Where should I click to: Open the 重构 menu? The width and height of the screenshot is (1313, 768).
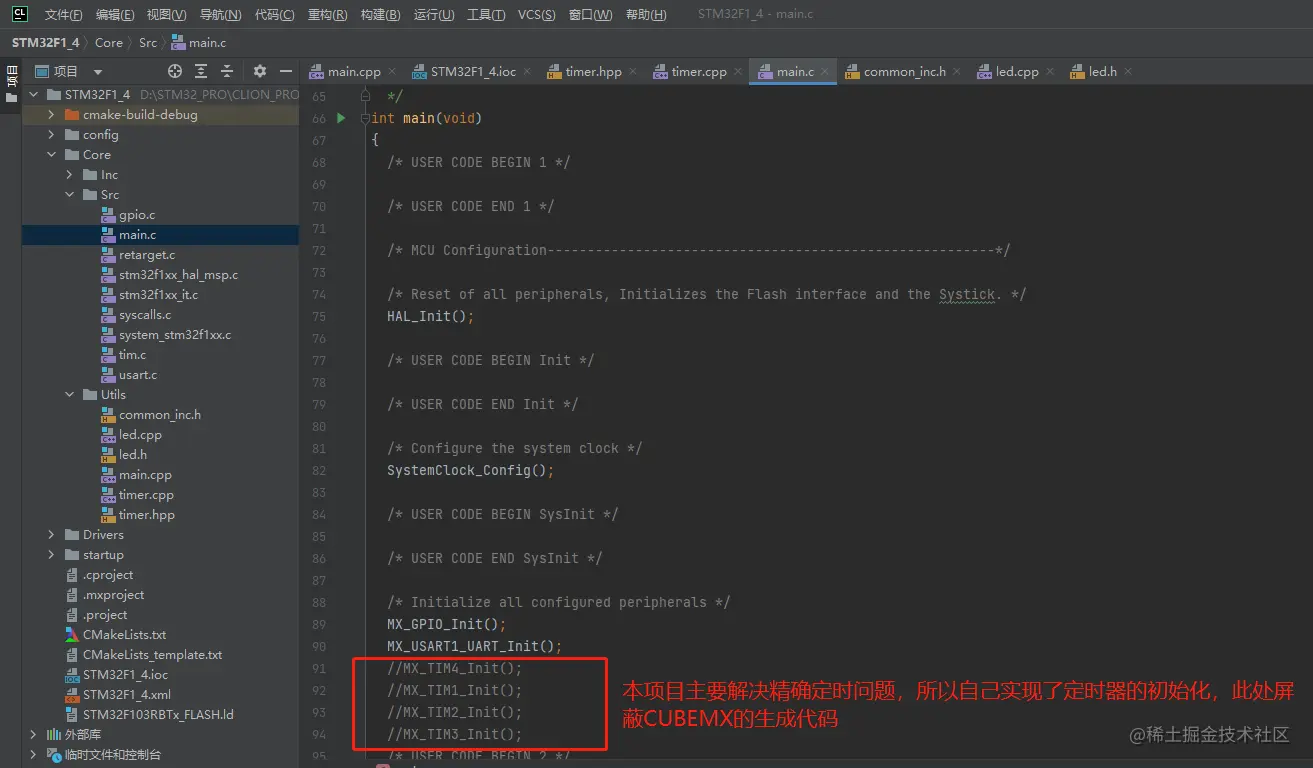click(327, 15)
